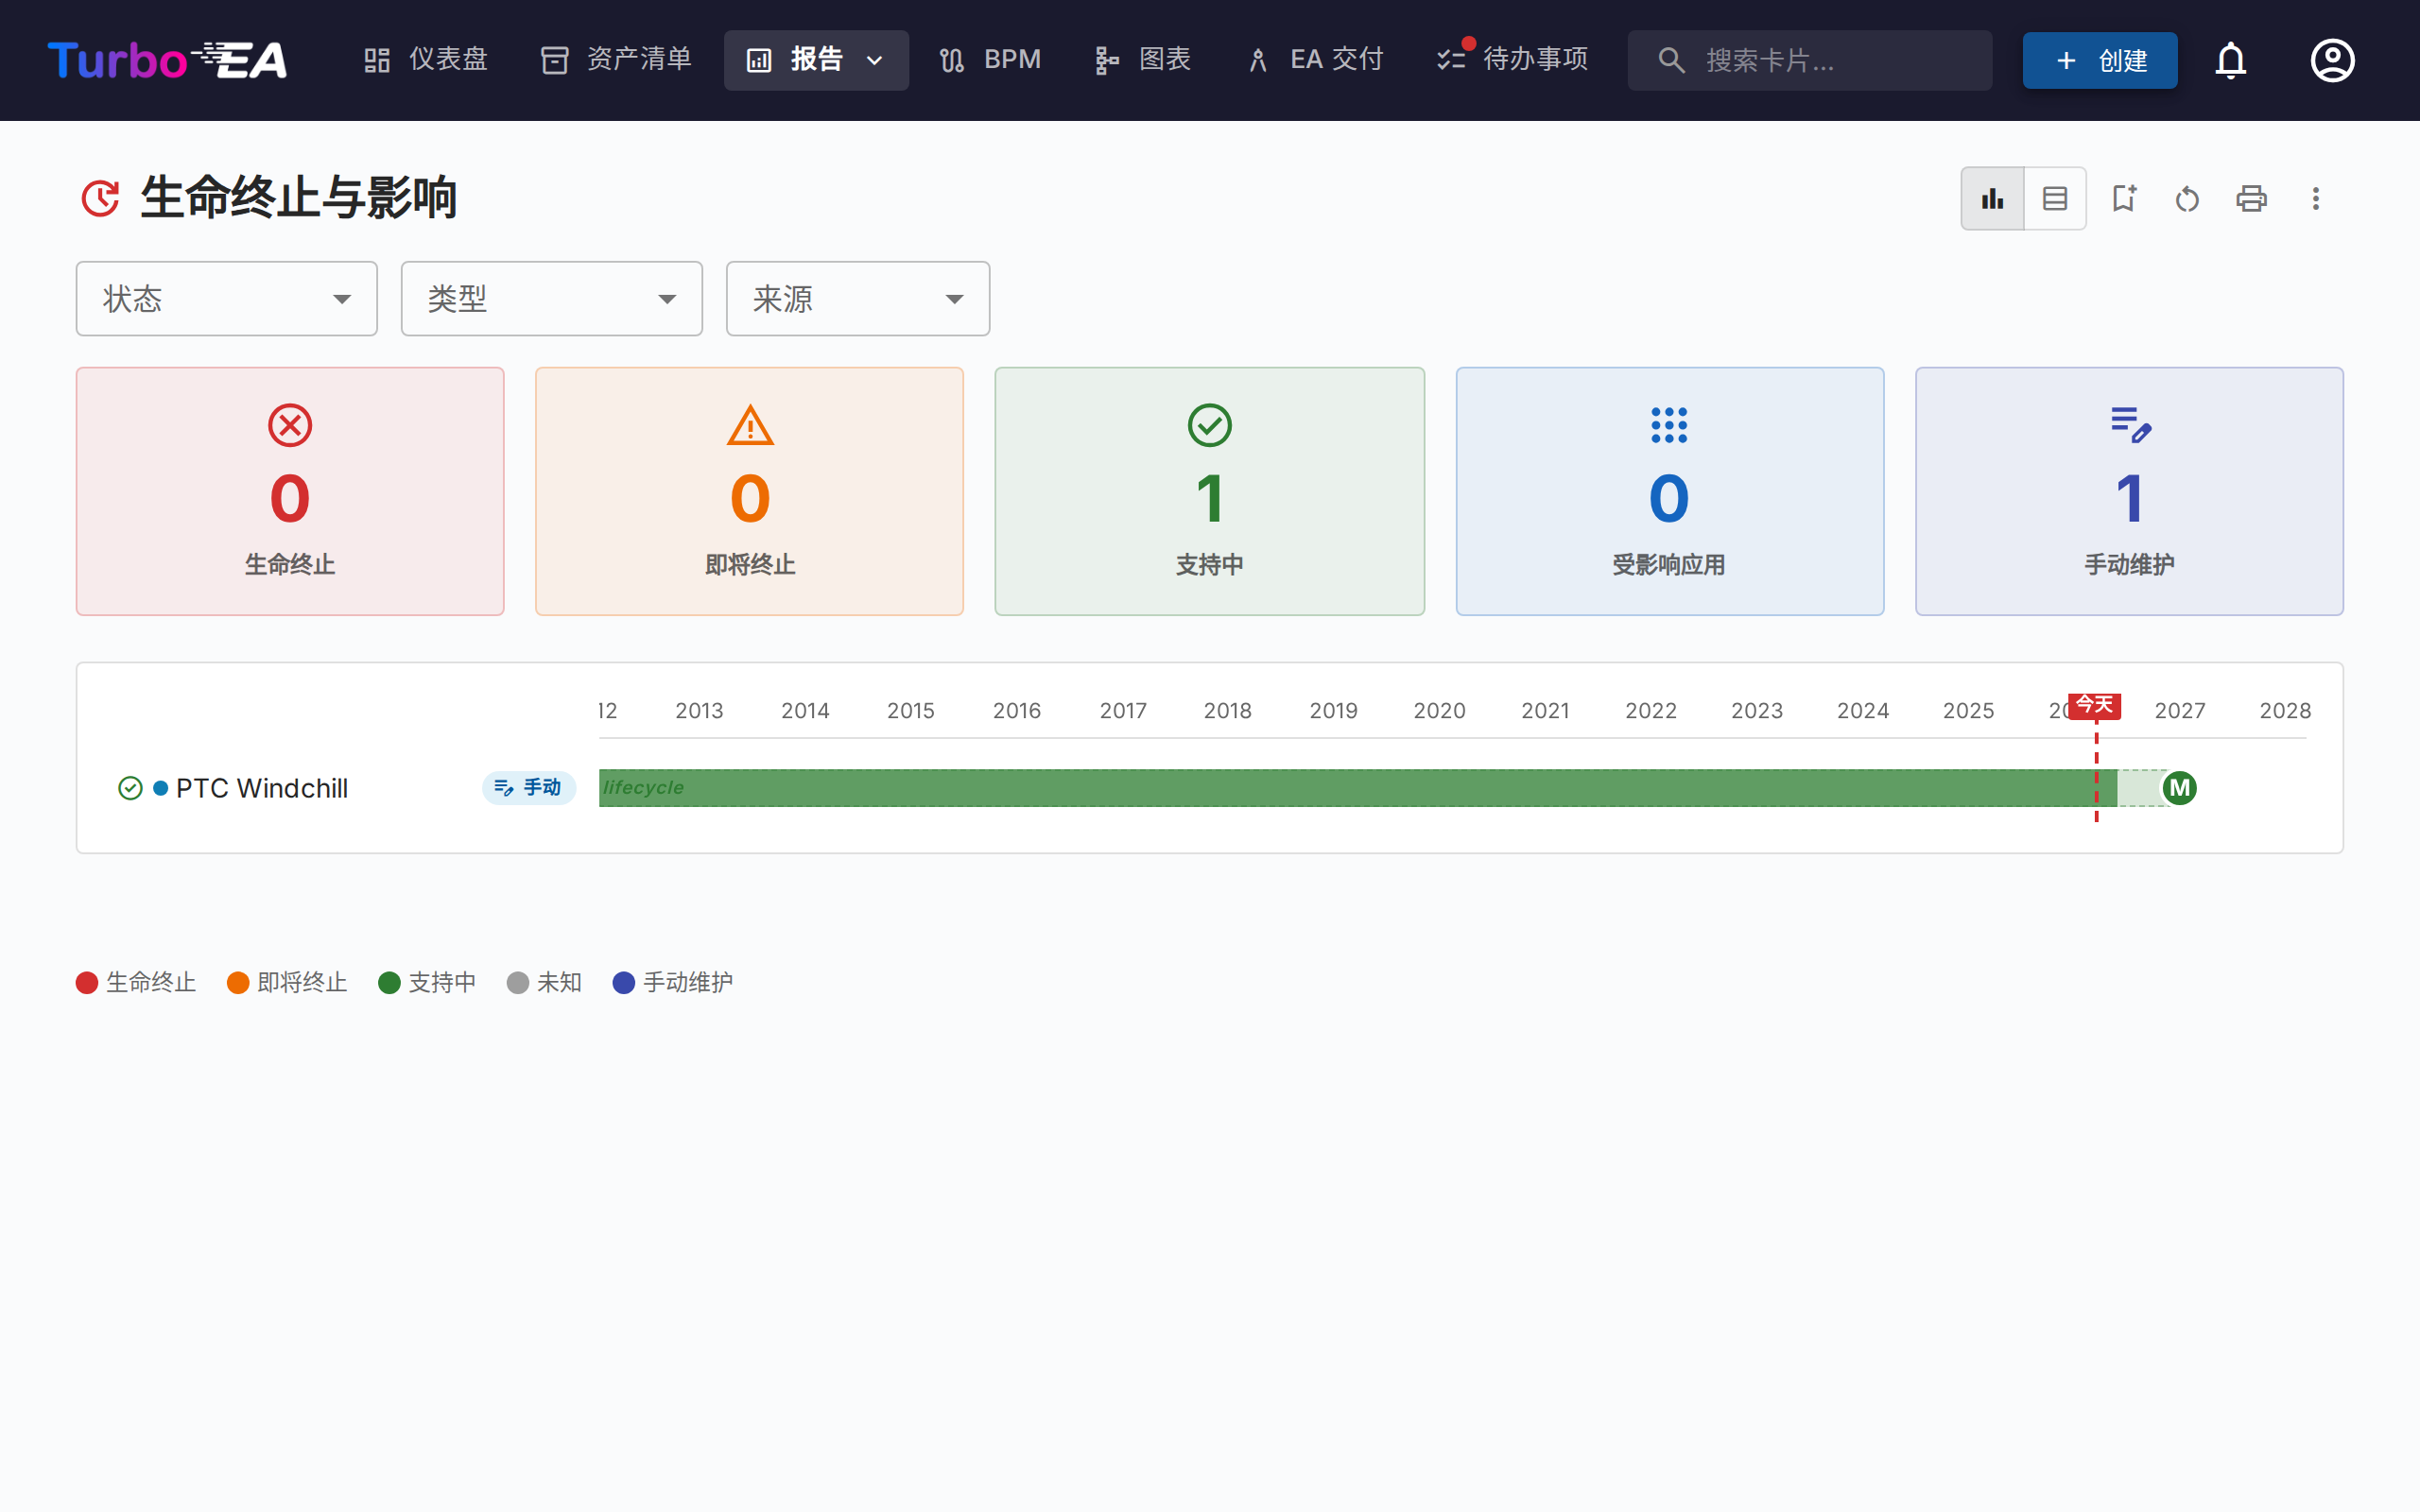Go to the 待办事项 menu item
This screenshot has height=1512, width=2420.
click(1512, 60)
